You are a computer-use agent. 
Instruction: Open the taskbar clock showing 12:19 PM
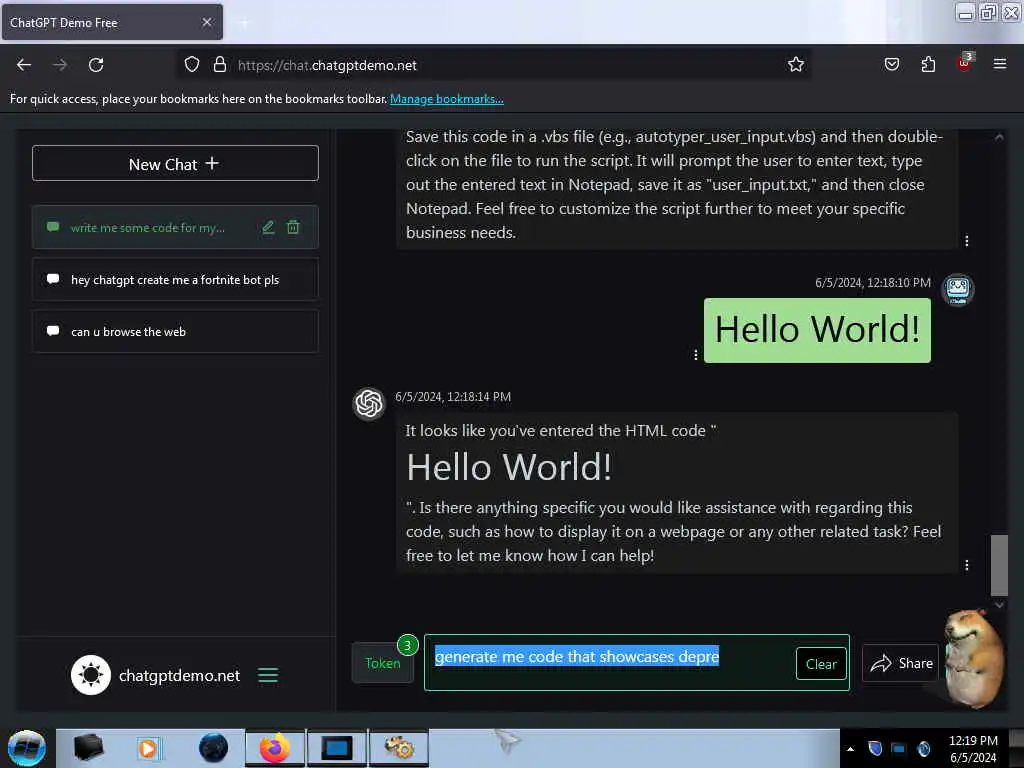(x=973, y=748)
